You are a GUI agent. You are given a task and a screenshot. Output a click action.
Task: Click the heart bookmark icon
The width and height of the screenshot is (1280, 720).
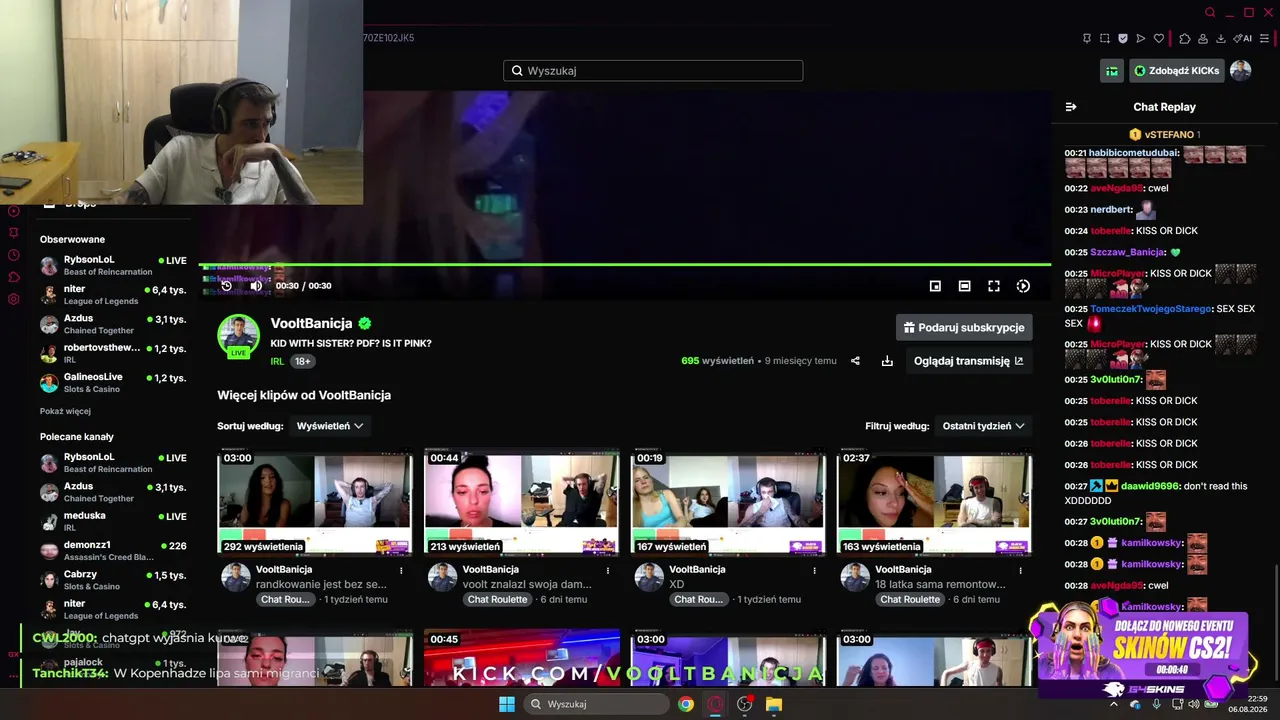[1159, 39]
